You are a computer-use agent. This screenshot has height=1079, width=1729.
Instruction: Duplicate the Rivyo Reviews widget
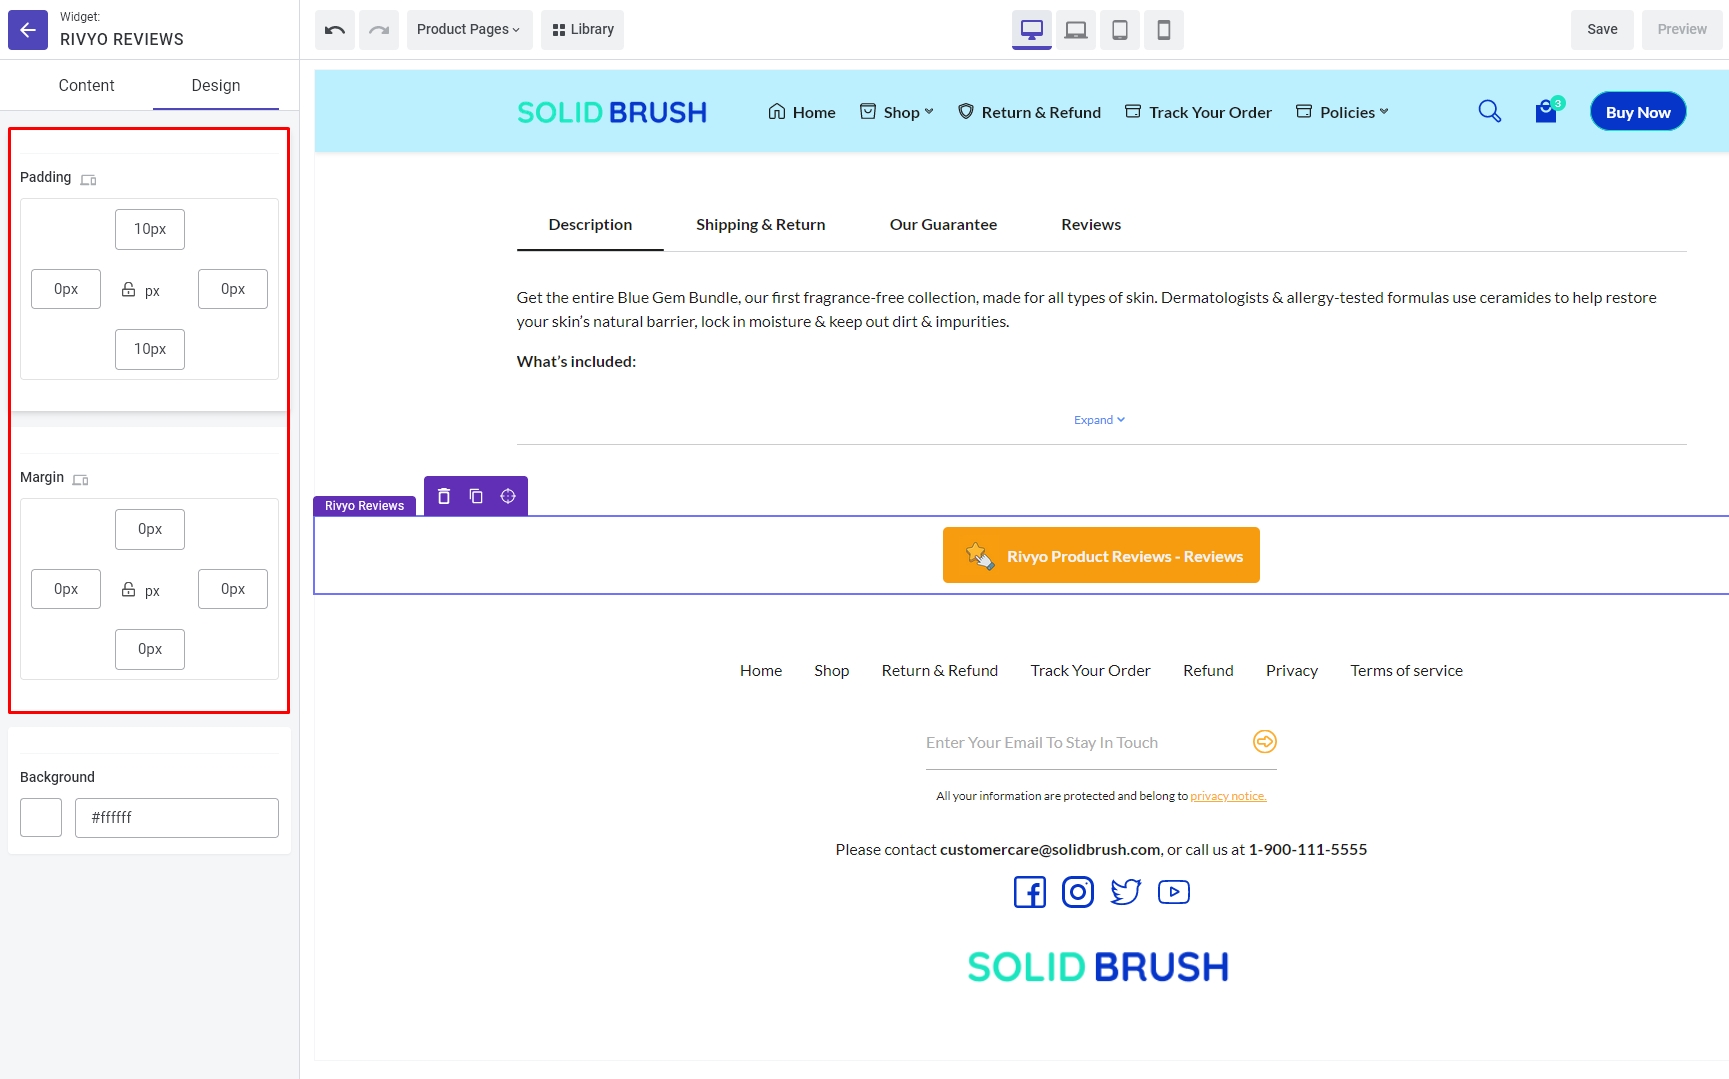click(476, 496)
